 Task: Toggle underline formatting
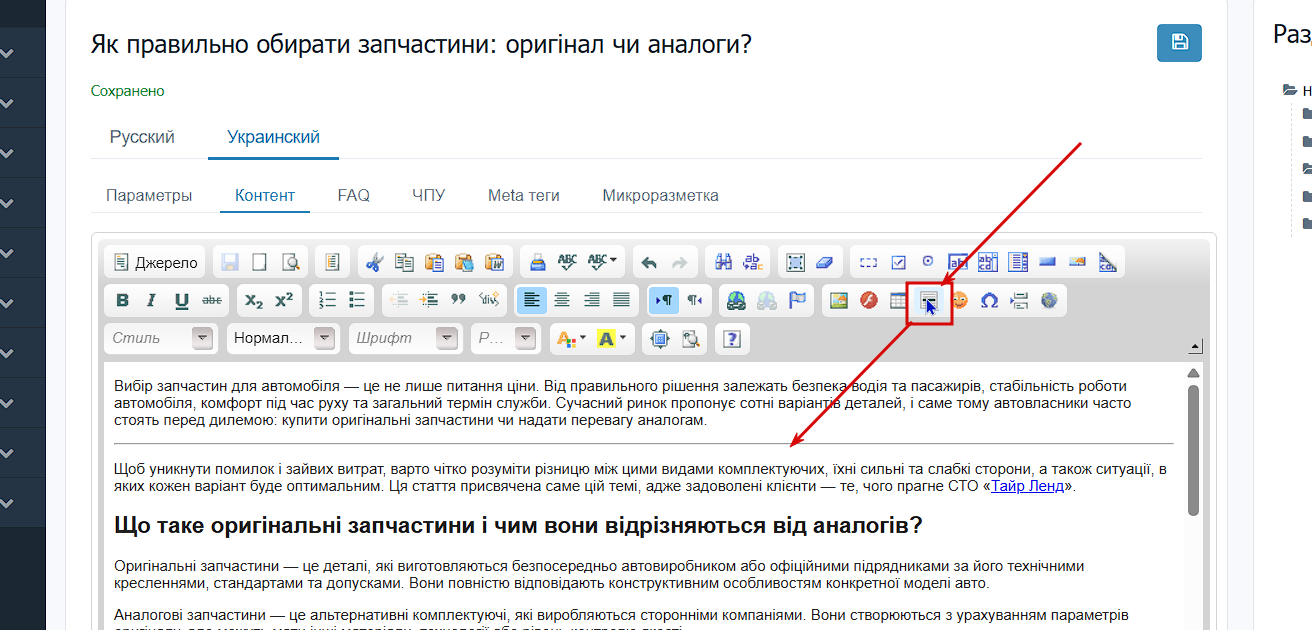pos(181,300)
